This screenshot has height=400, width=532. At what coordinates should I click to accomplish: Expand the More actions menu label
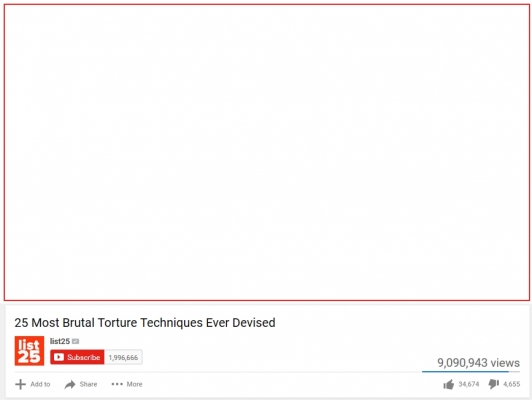pyautogui.click(x=134, y=384)
